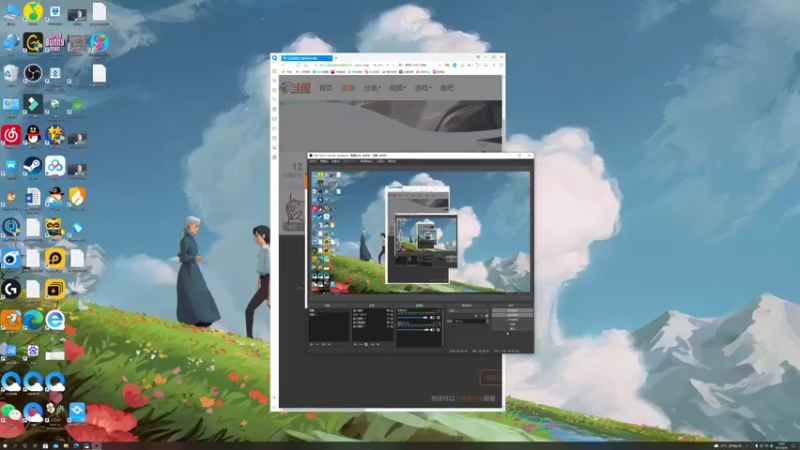This screenshot has height=450, width=800.
Task: Open the OBS 文件 menu
Action: point(313,161)
